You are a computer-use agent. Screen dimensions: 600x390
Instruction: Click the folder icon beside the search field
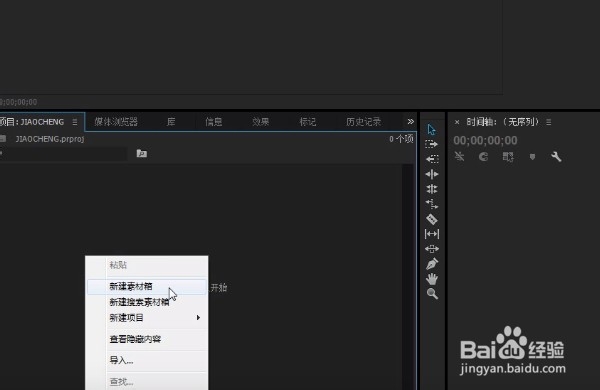click(142, 153)
